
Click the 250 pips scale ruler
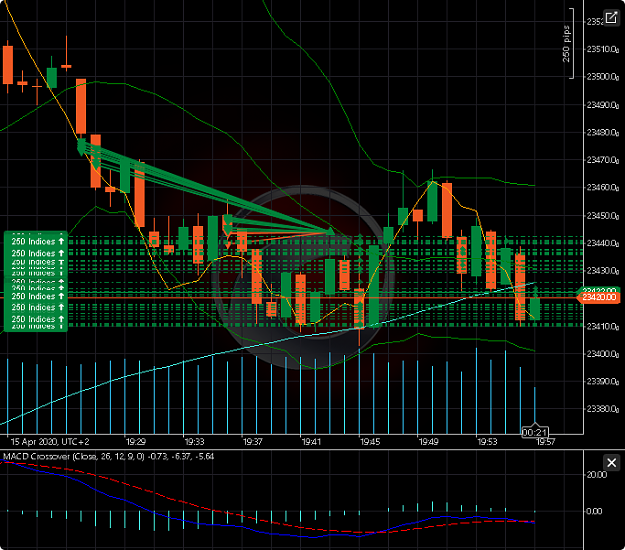[x=569, y=43]
